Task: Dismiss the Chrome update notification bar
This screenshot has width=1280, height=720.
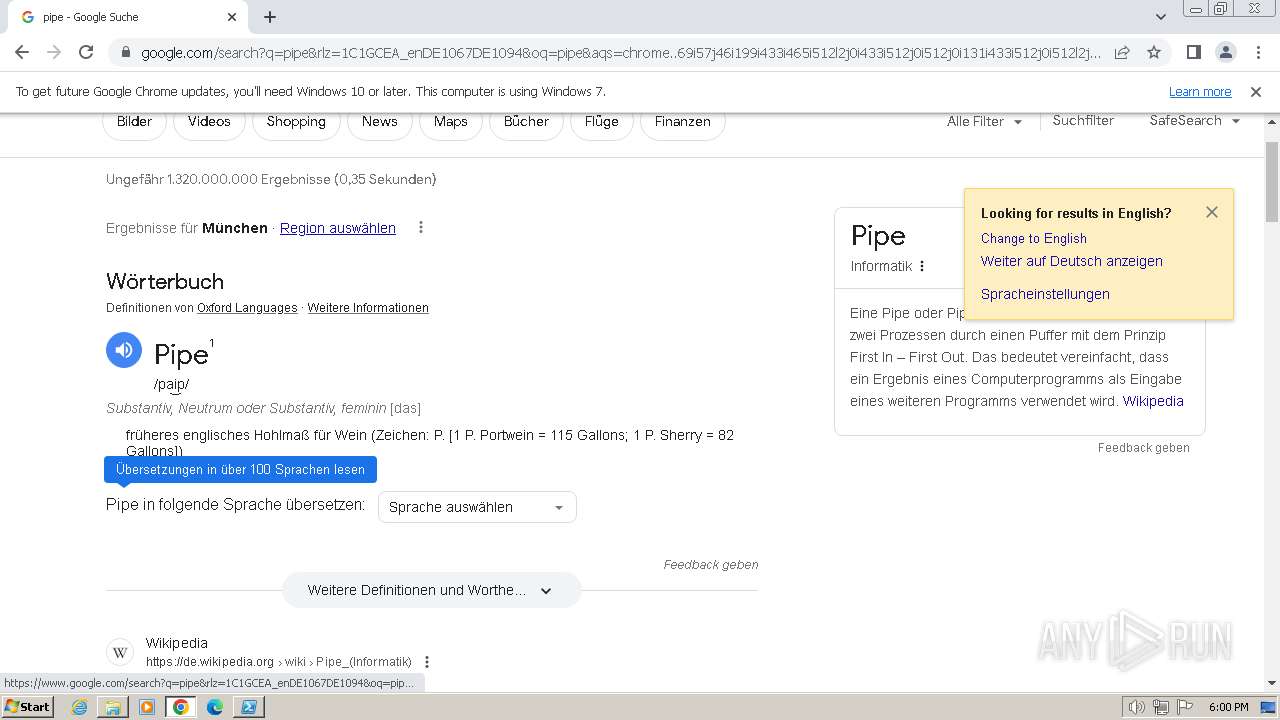Action: pos(1256,91)
